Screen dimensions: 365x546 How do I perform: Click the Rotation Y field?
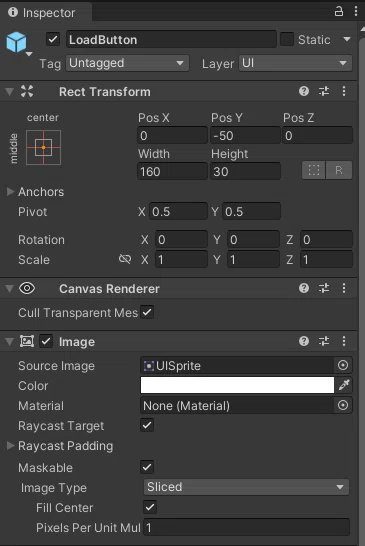pos(253,239)
